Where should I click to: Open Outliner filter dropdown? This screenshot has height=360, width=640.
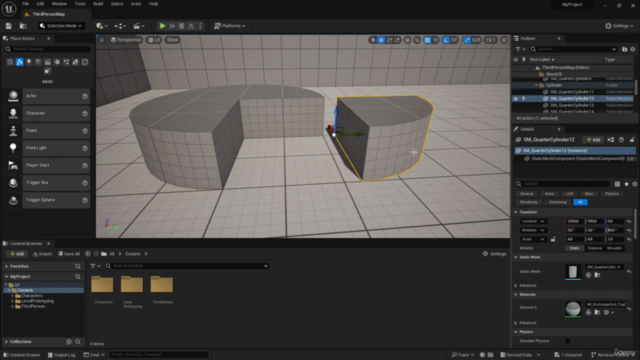tap(520, 49)
